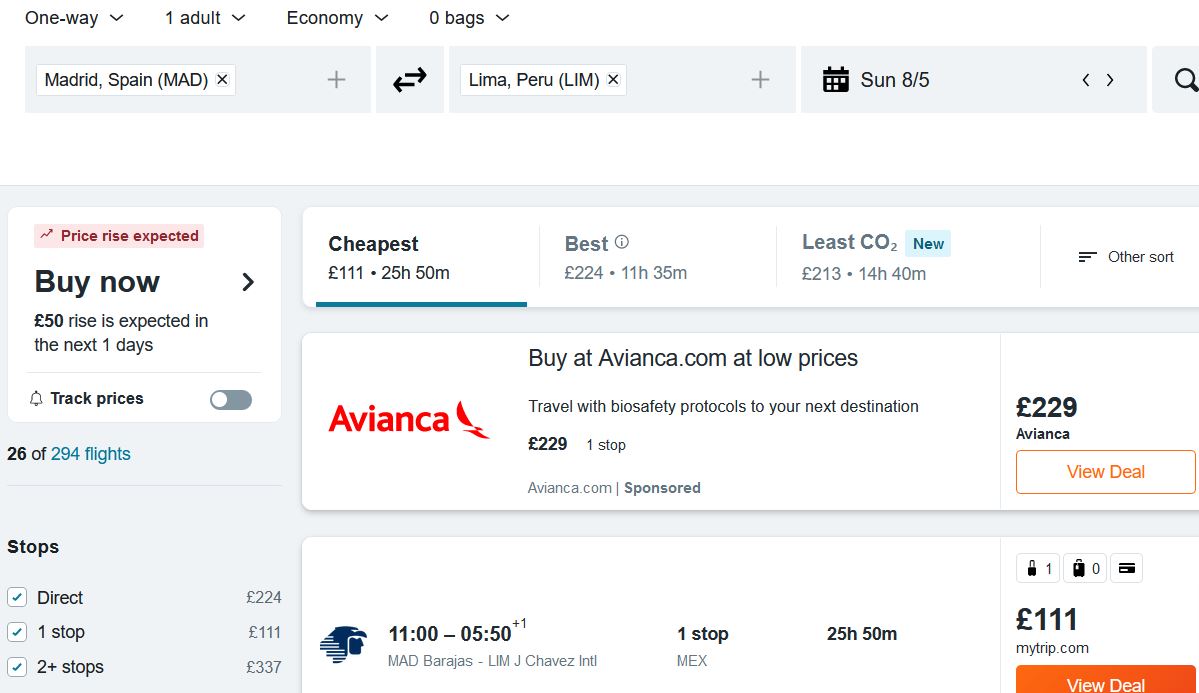Toggle the Track prices switch
Image resolution: width=1199 pixels, height=693 pixels.
pyautogui.click(x=231, y=399)
